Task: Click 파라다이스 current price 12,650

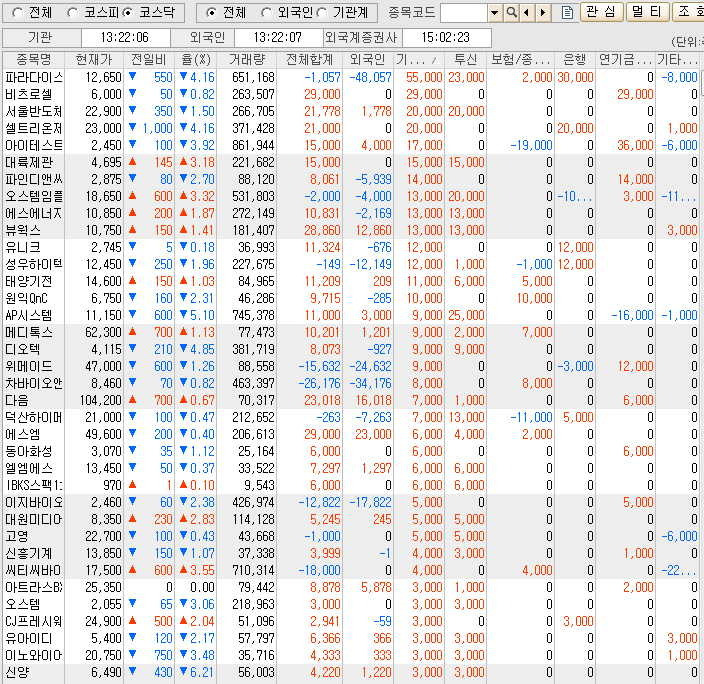Action: (104, 77)
